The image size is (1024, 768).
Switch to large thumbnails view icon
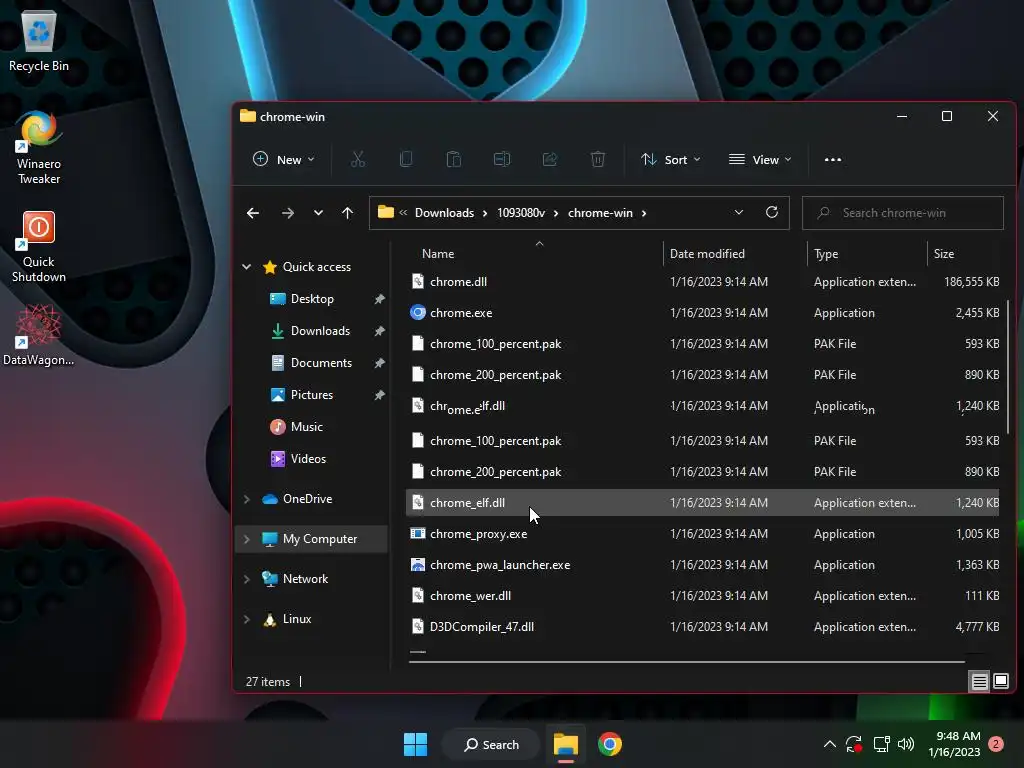coord(1000,682)
